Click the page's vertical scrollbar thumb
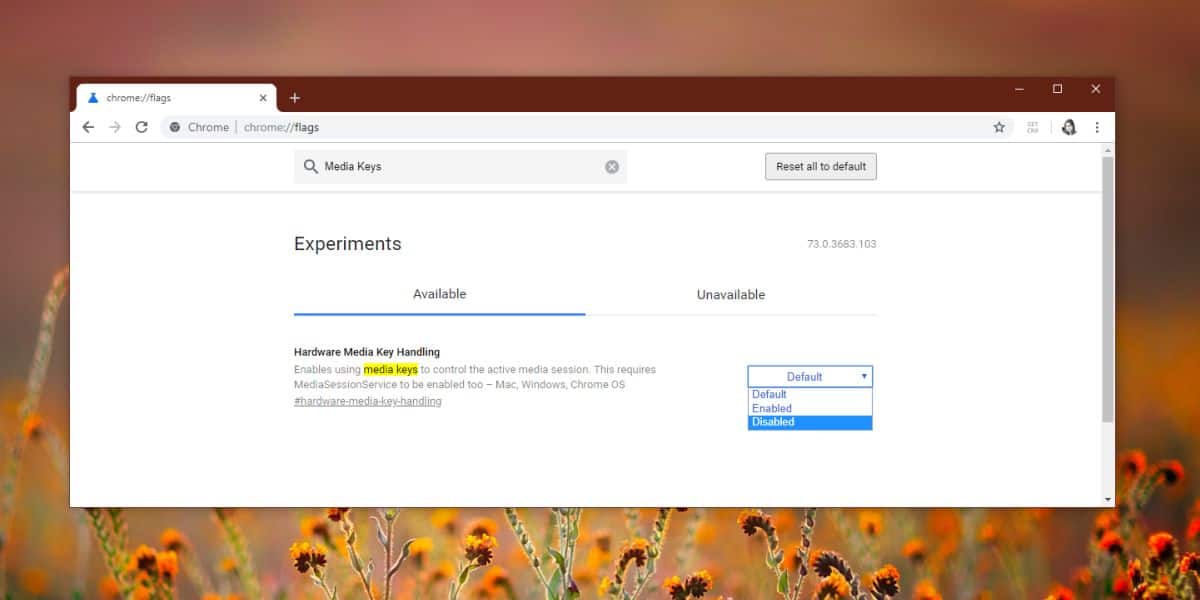Viewport: 1200px width, 600px height. coord(1107,288)
